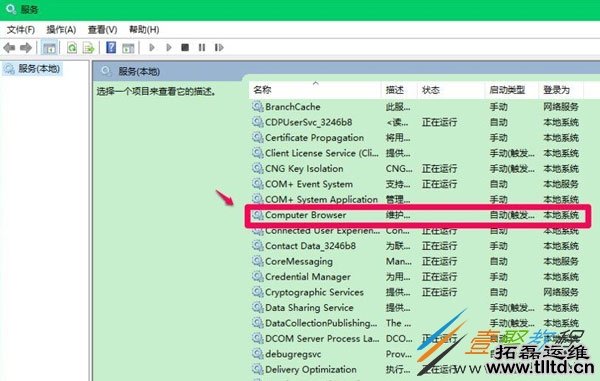Viewport: 600px width, 381px height.
Task: Open the 操作(A) menu
Action: click(x=61, y=29)
